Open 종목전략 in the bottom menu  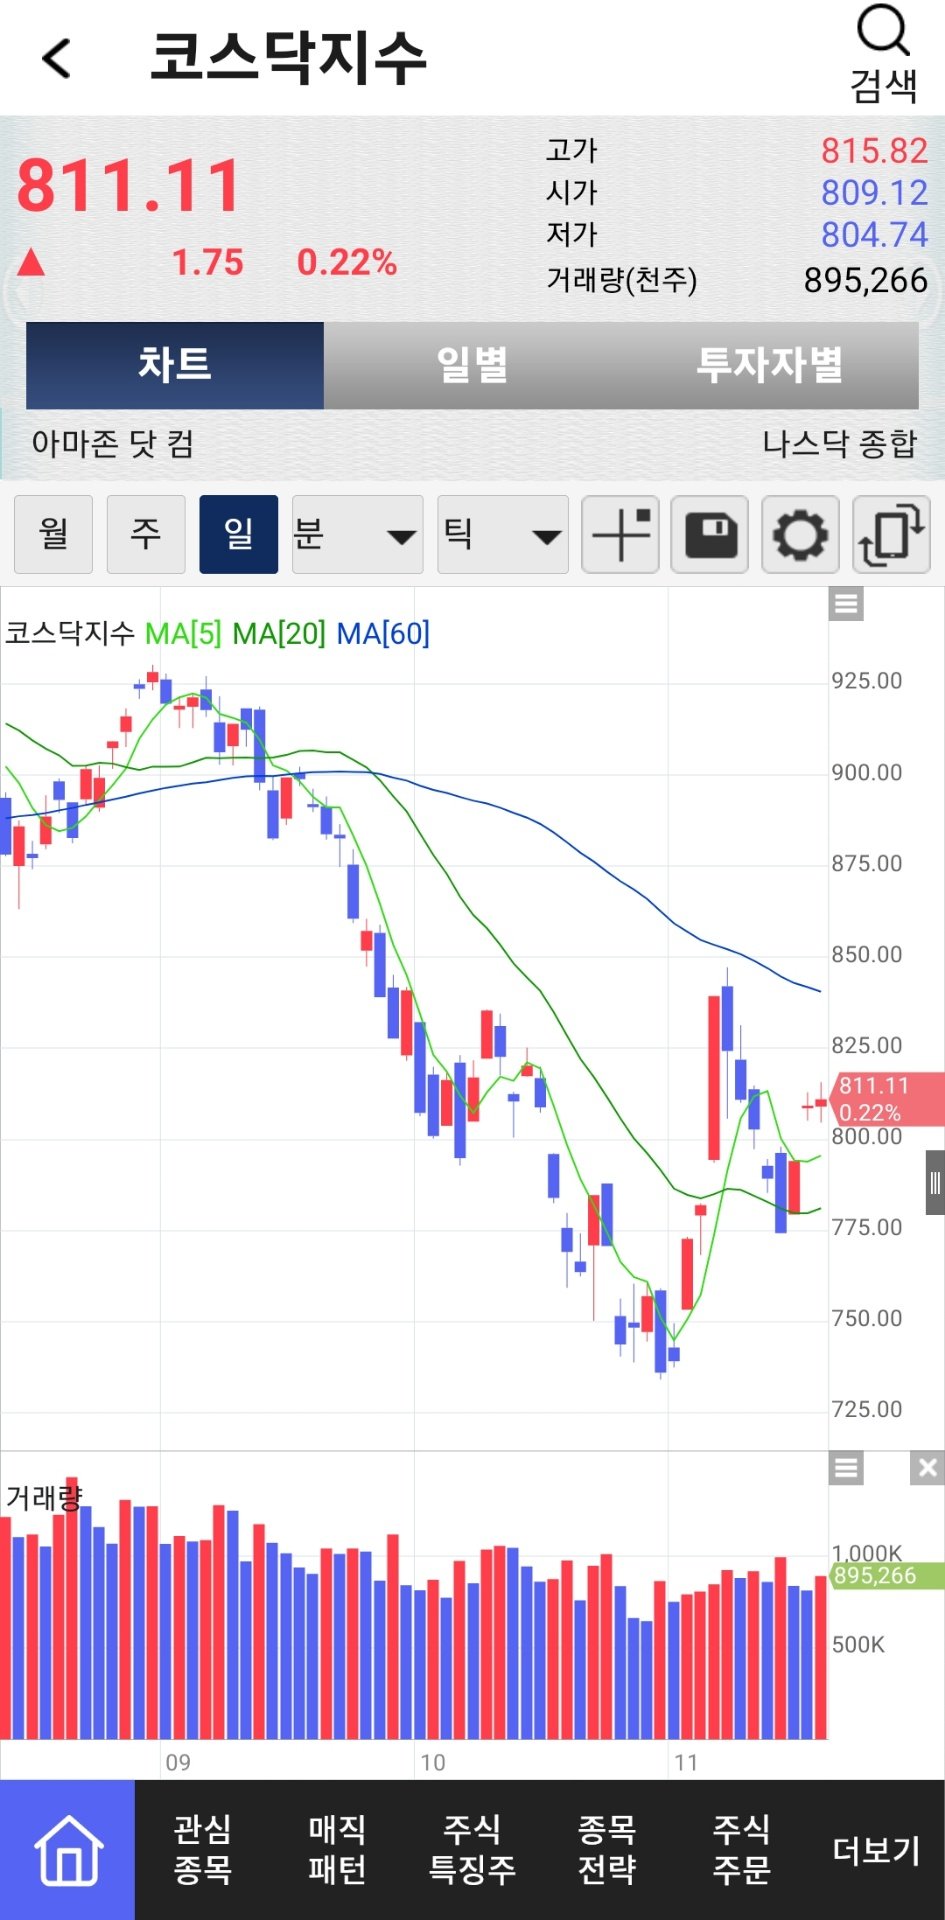[x=607, y=1850]
